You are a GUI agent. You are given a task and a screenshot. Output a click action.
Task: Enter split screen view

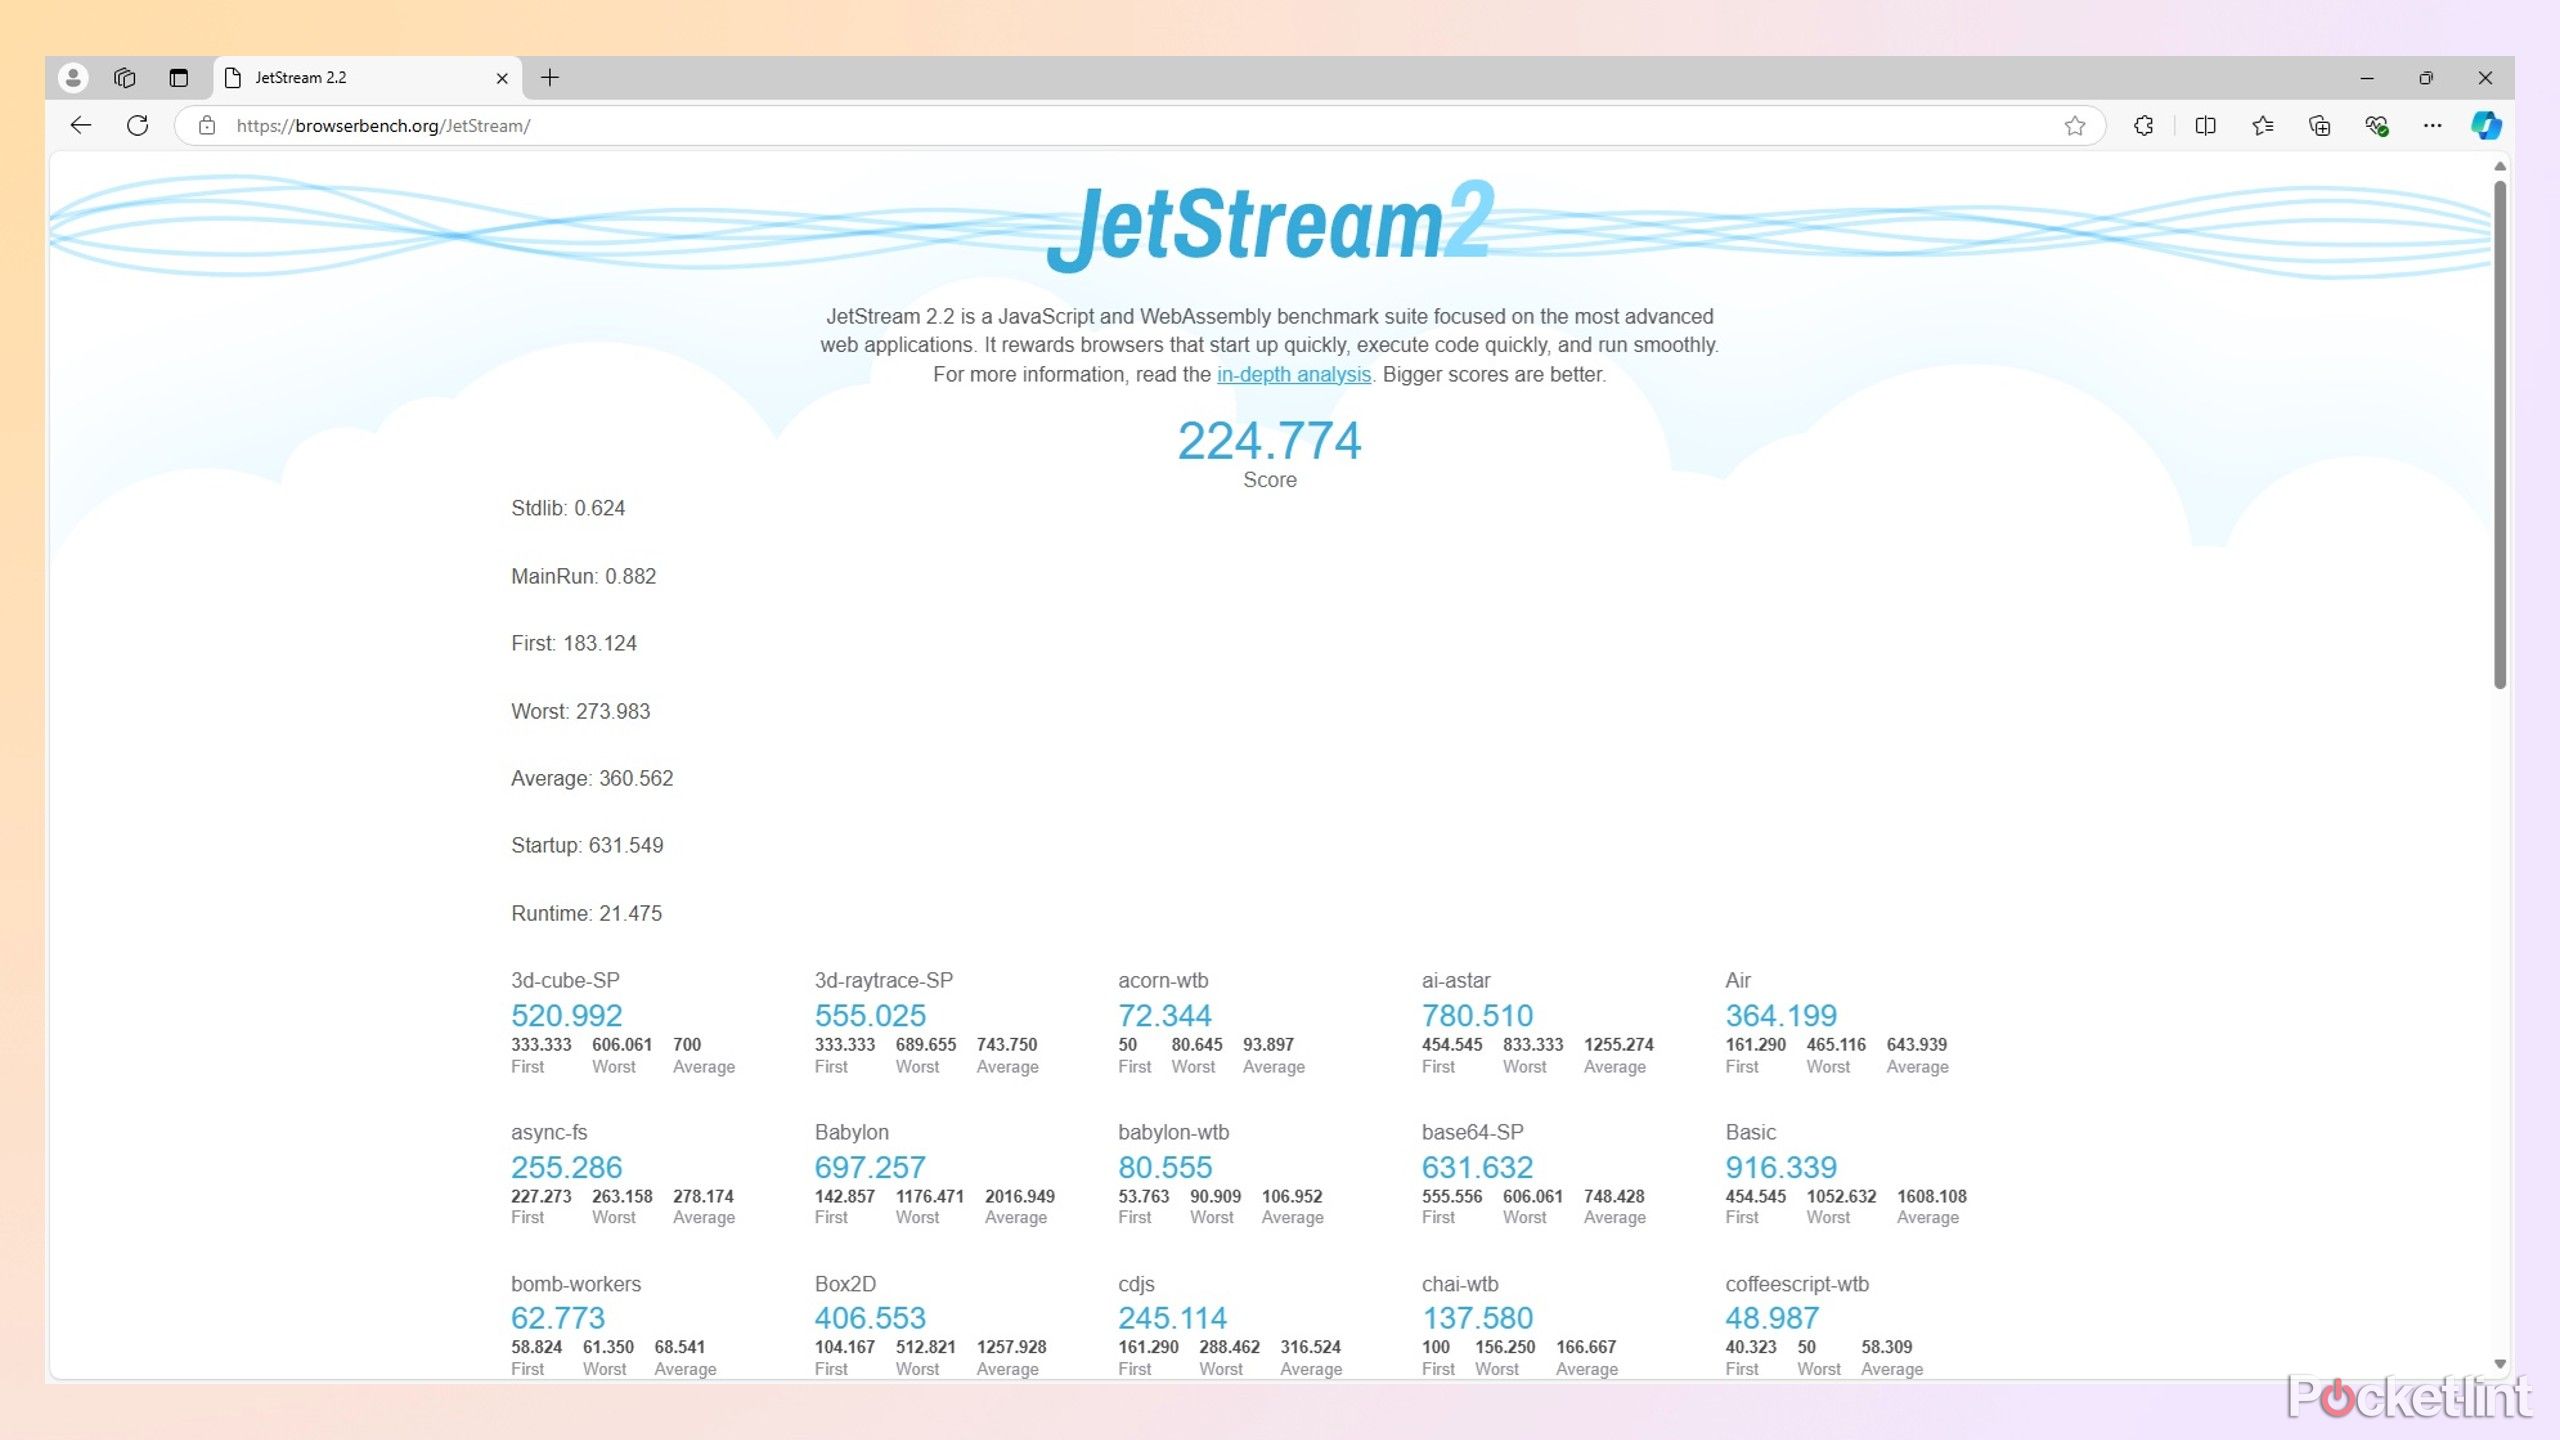(2205, 126)
